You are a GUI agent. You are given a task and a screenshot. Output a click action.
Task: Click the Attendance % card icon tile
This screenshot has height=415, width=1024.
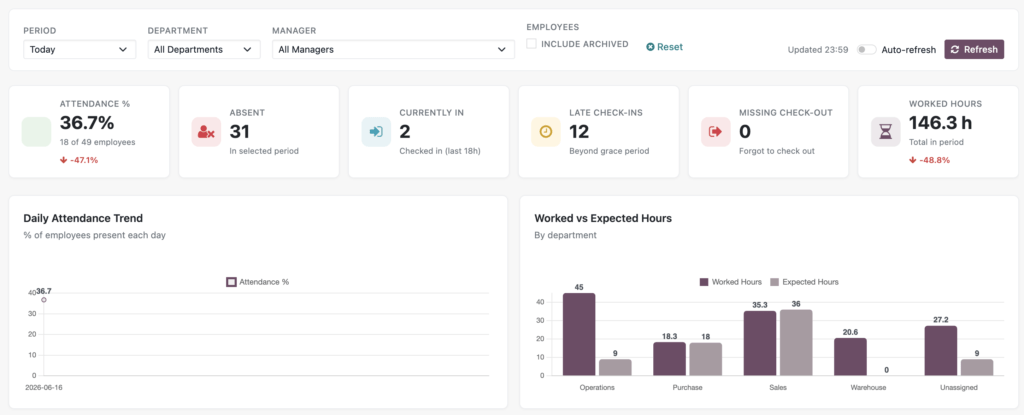coord(37,132)
